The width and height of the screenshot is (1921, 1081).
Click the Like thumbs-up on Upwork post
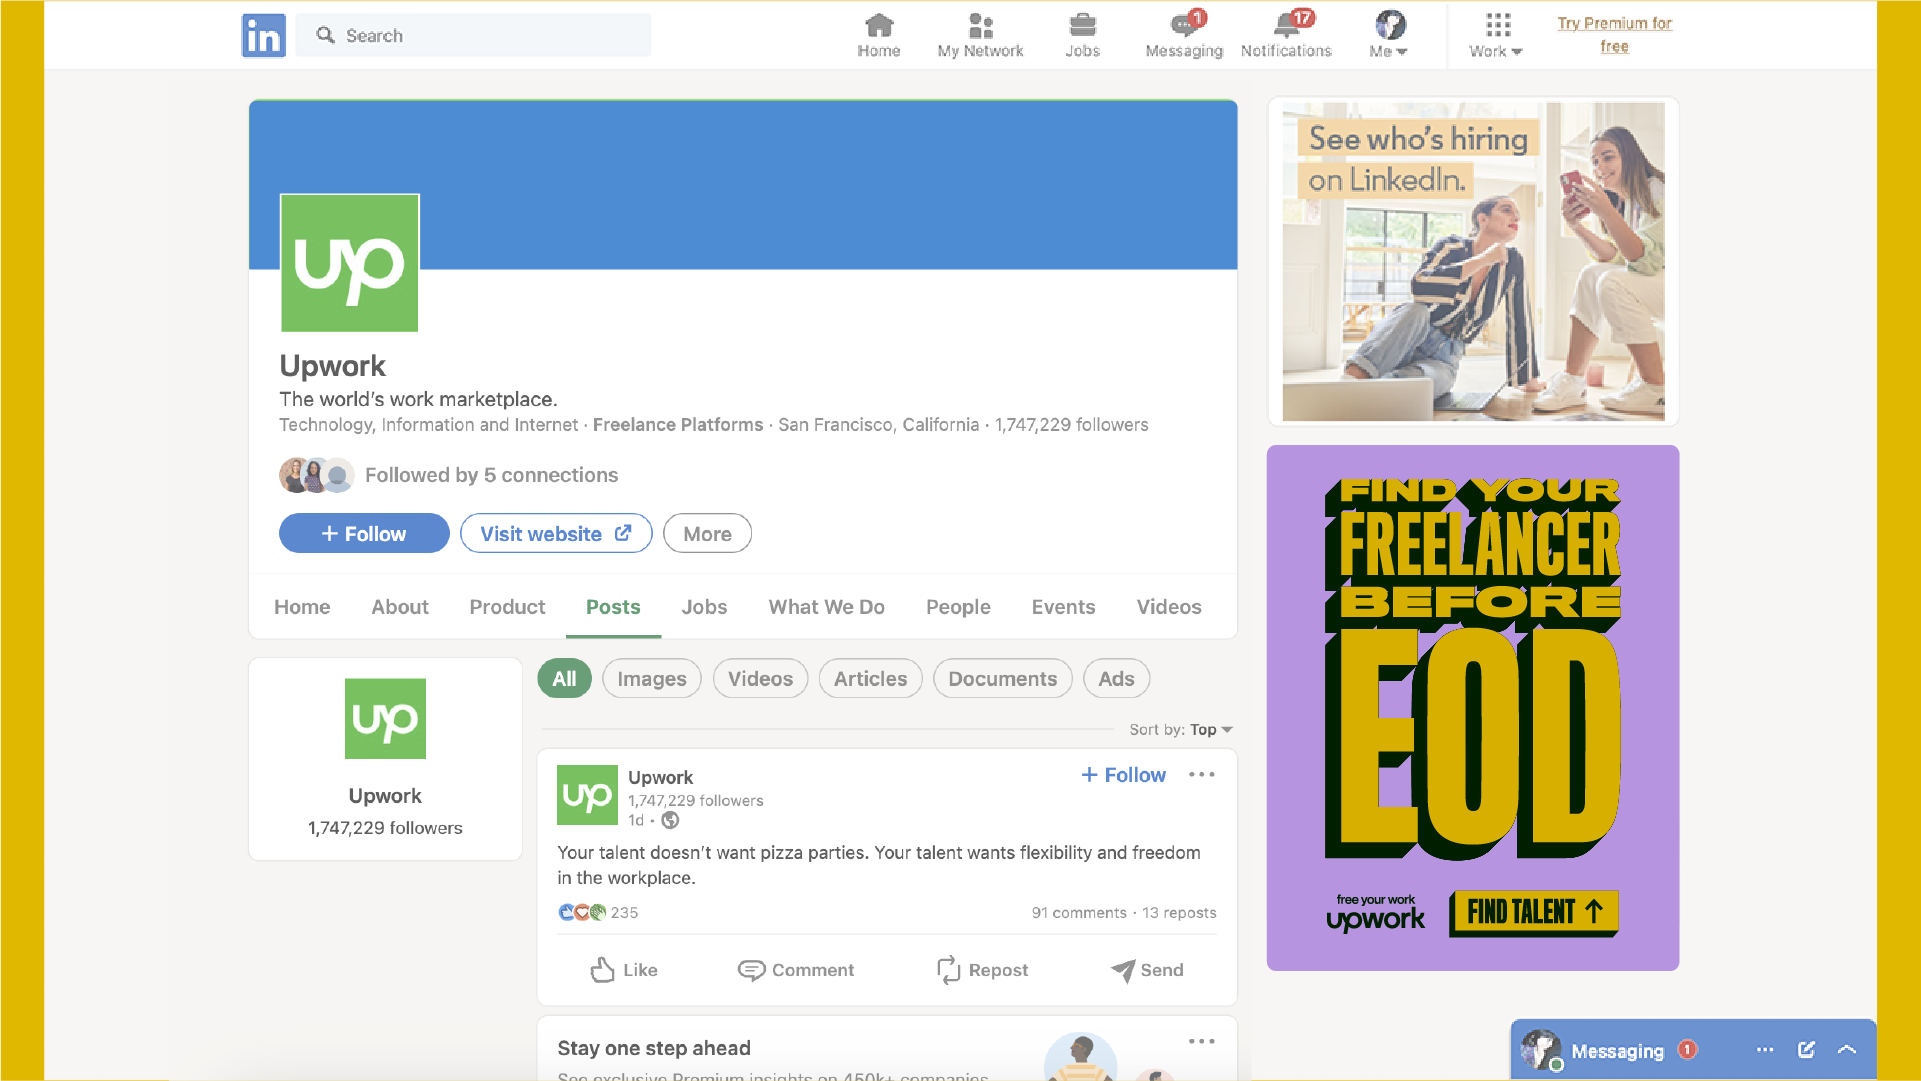[x=603, y=970]
